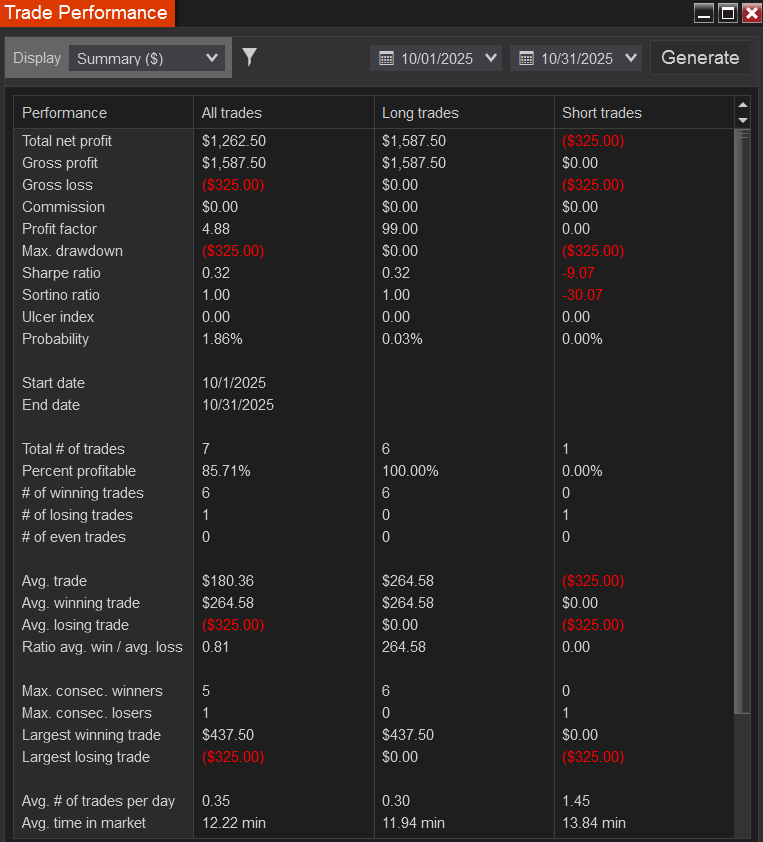Minimize the Trade Performance window

(704, 13)
